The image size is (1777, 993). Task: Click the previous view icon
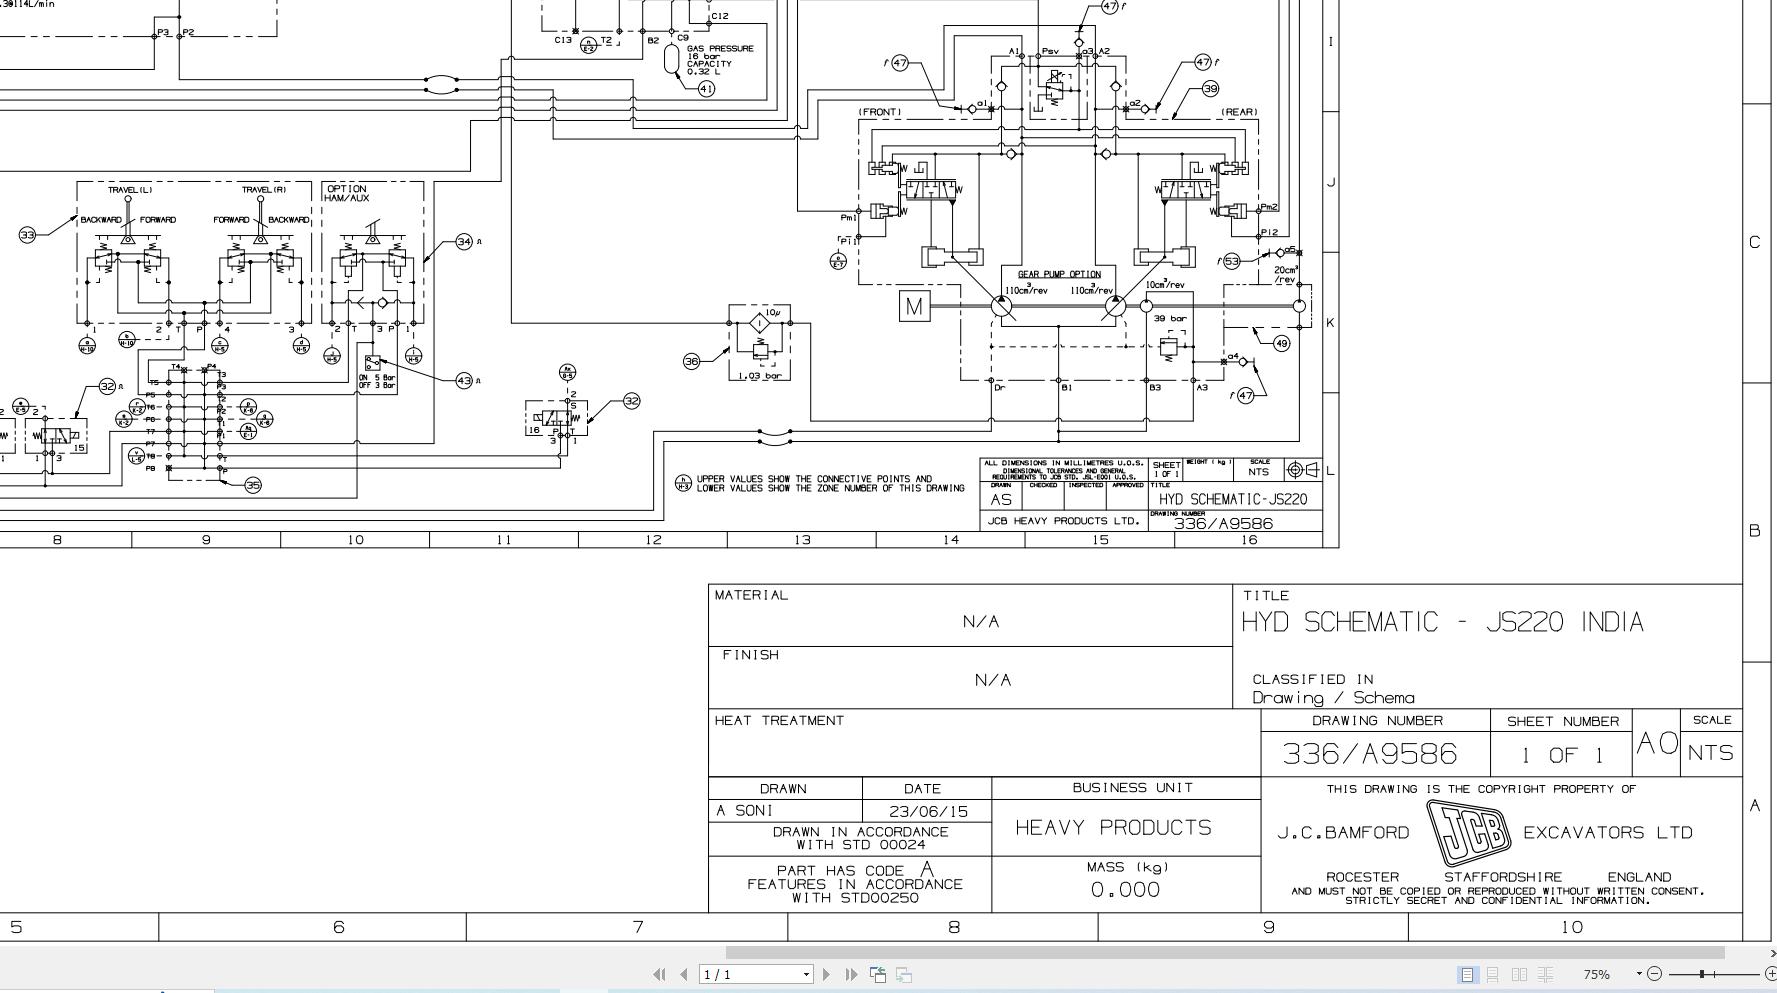[878, 974]
